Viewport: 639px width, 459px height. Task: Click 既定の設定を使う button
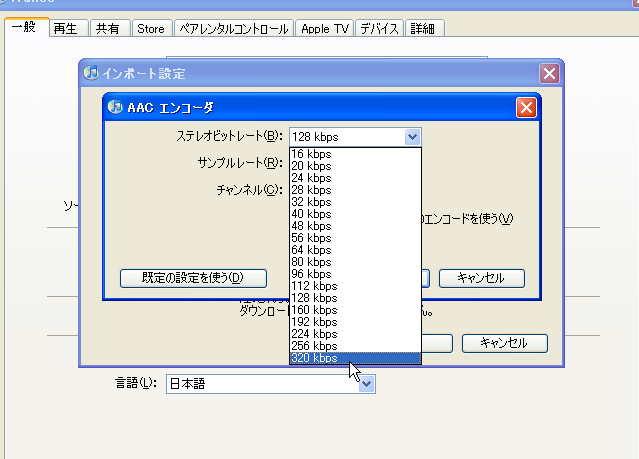[193, 278]
